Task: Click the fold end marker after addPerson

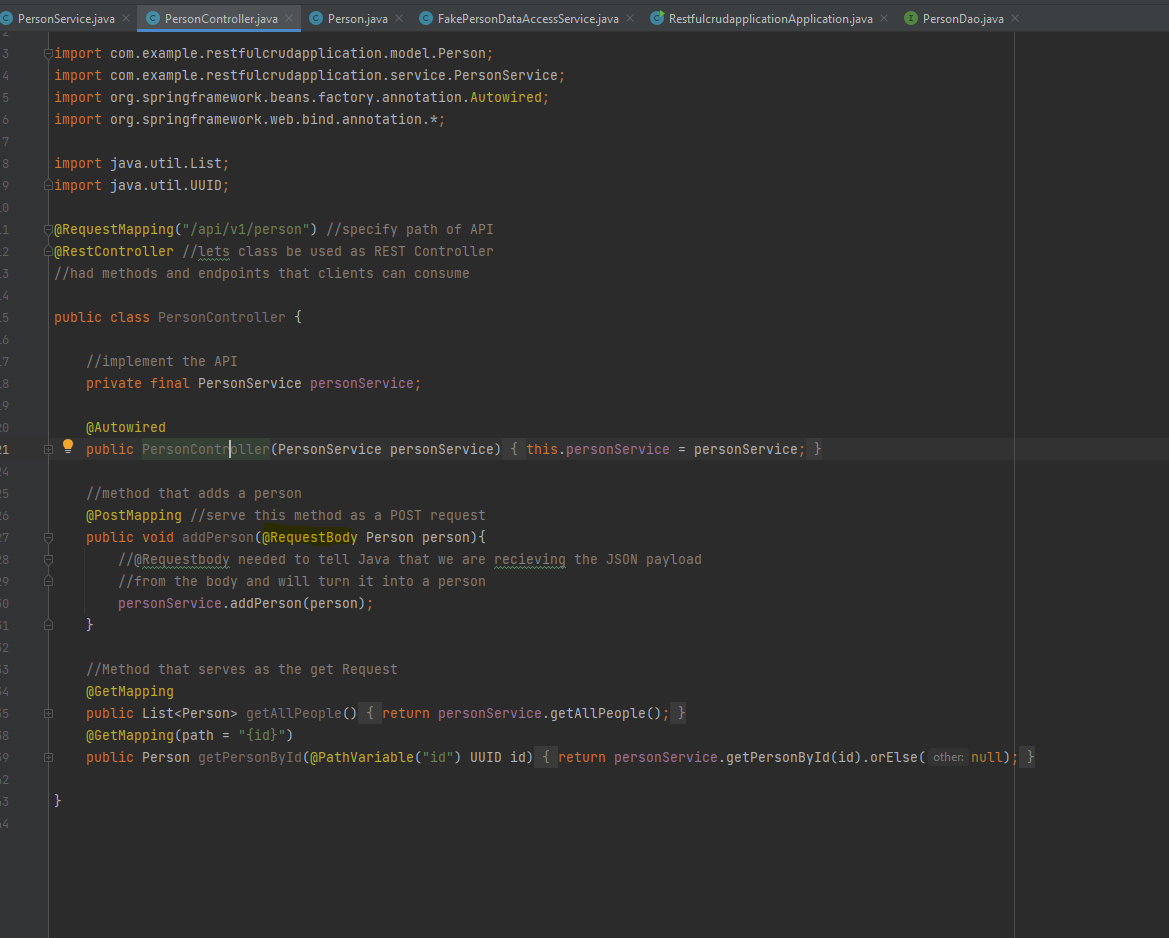Action: coord(48,625)
